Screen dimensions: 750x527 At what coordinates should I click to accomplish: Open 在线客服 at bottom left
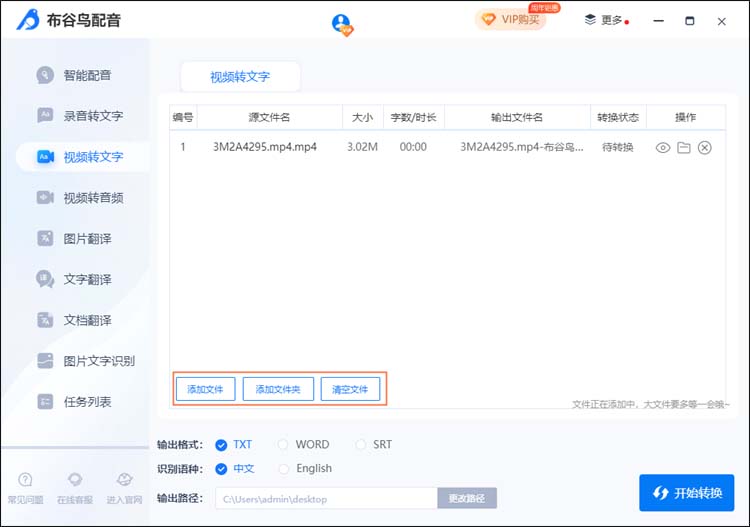74,488
